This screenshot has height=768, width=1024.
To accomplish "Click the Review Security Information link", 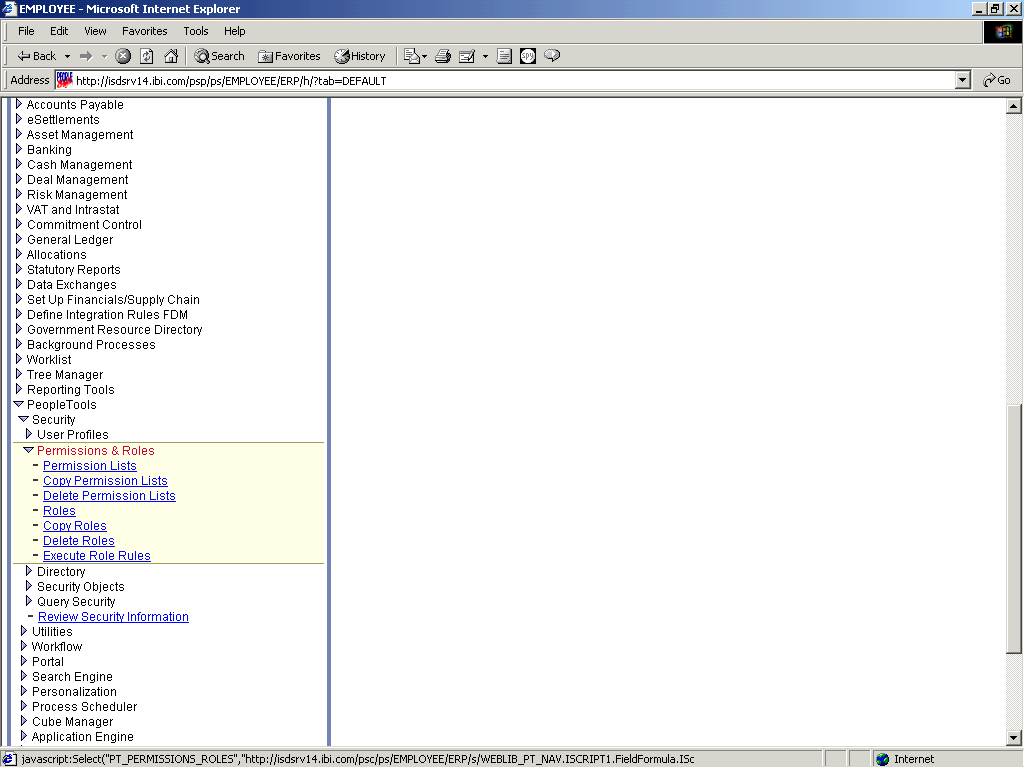I will (x=113, y=616).
